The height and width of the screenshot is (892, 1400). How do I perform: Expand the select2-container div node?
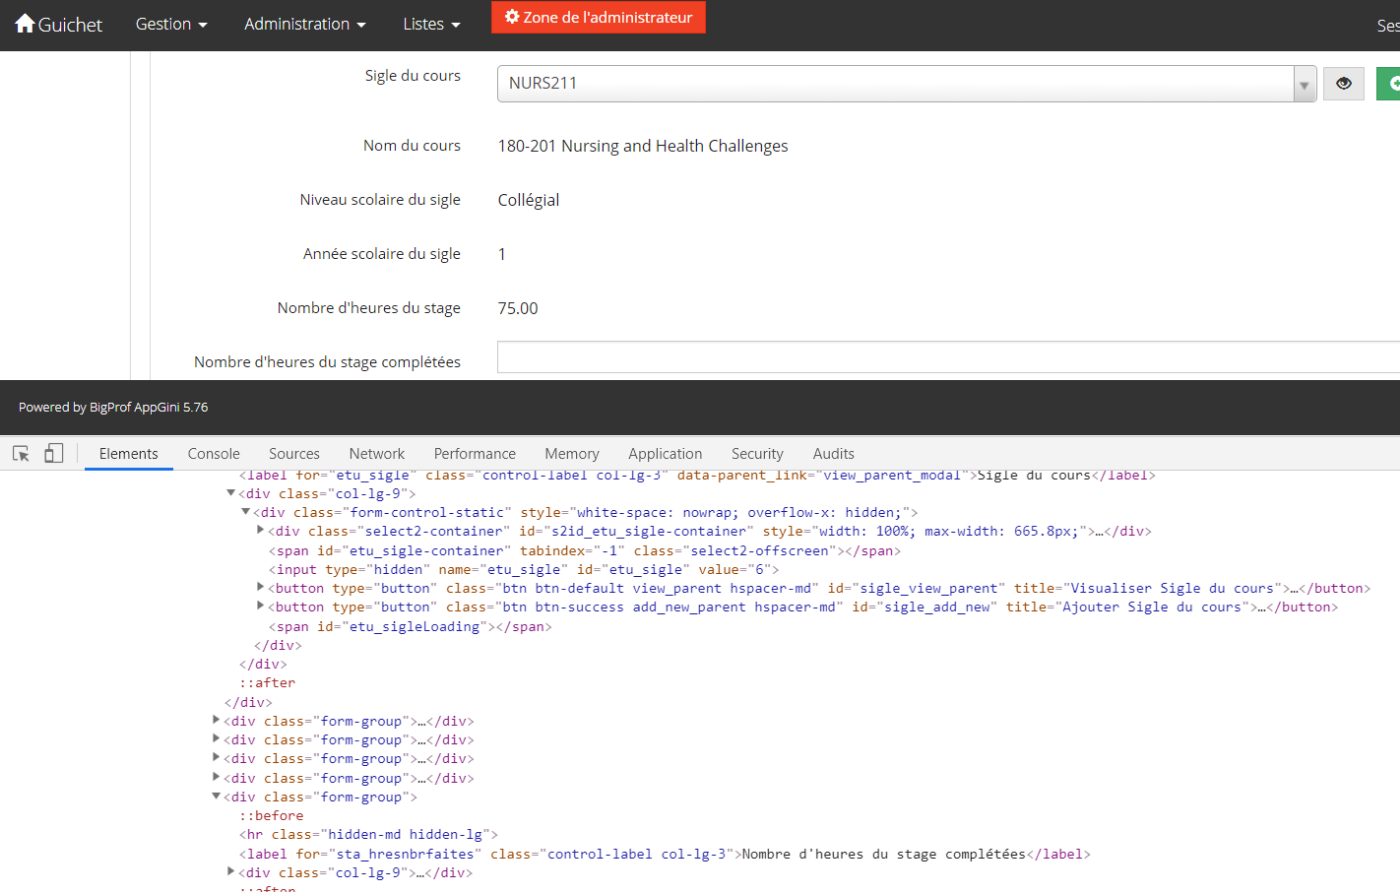click(x=260, y=531)
